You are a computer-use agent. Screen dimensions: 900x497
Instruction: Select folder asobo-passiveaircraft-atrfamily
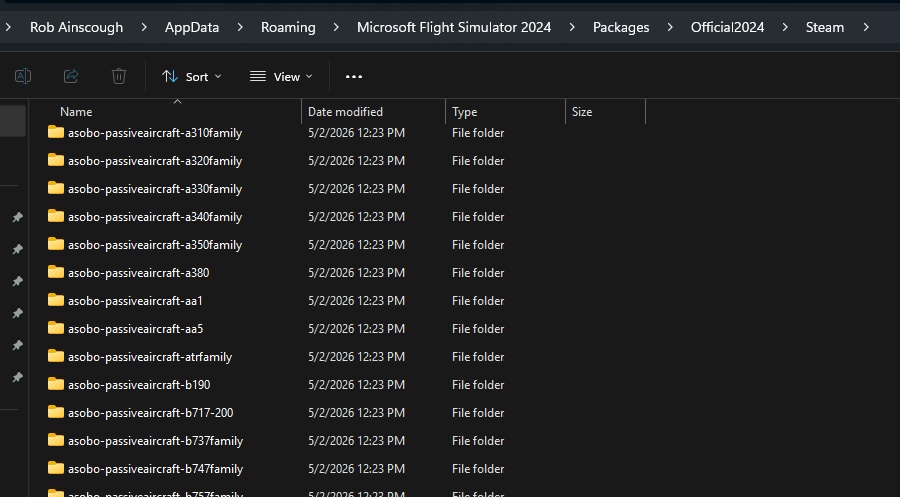[150, 357]
